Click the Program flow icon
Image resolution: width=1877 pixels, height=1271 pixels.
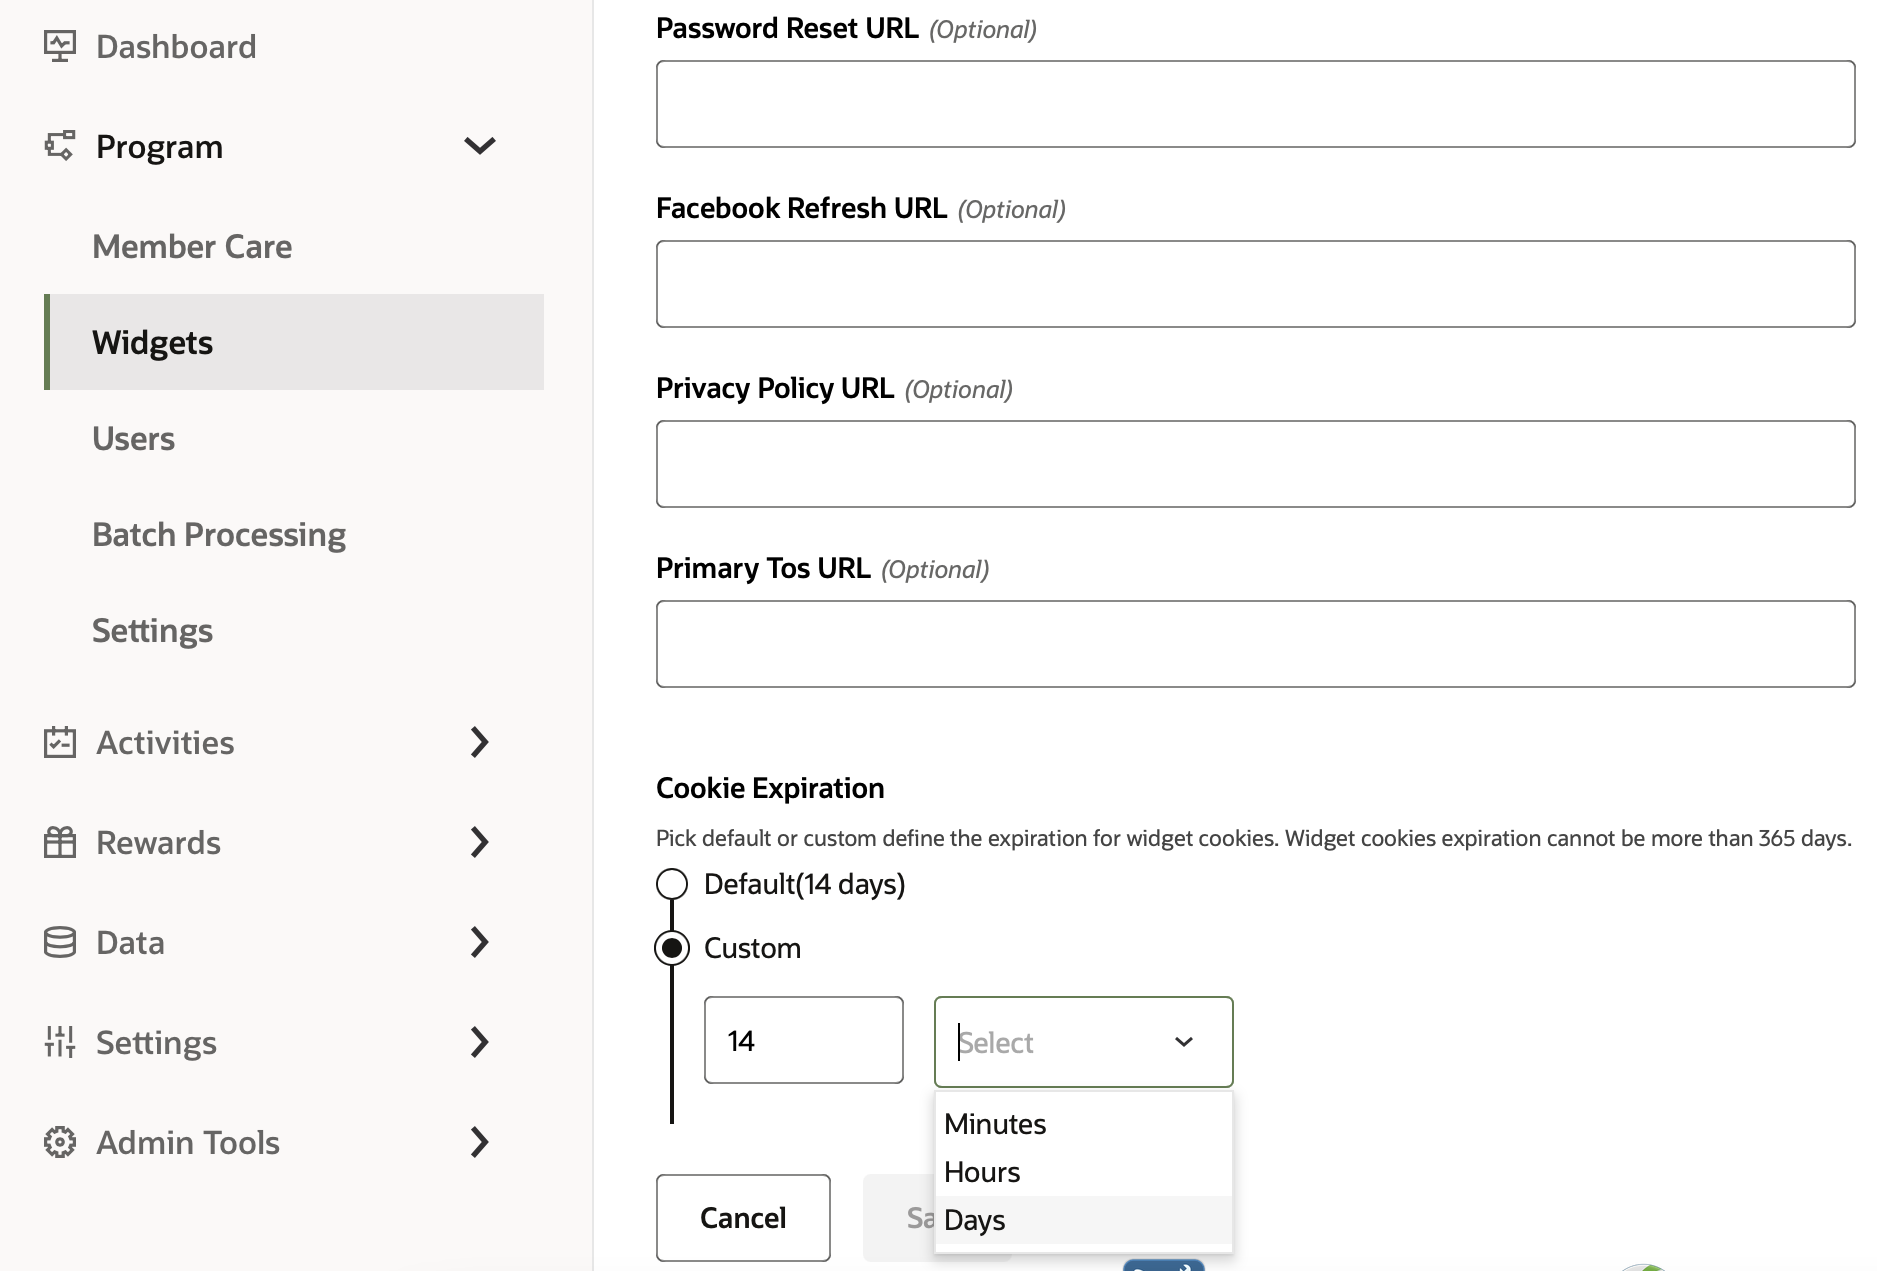click(x=60, y=146)
